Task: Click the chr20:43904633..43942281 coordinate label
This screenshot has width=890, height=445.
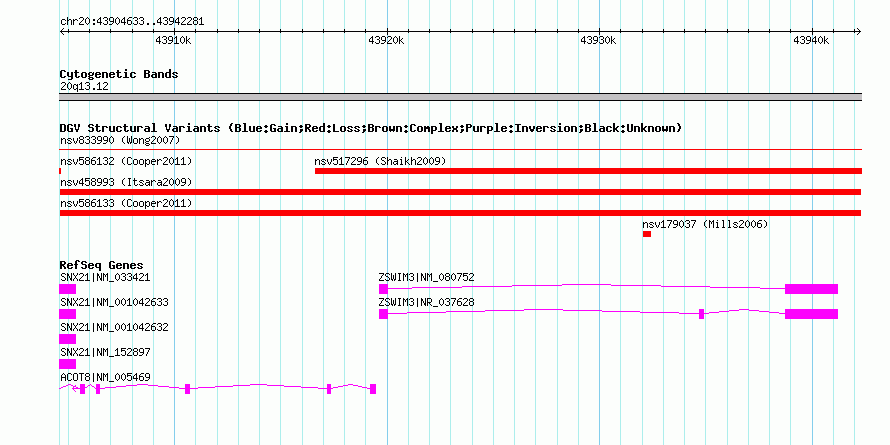Action: [x=132, y=22]
